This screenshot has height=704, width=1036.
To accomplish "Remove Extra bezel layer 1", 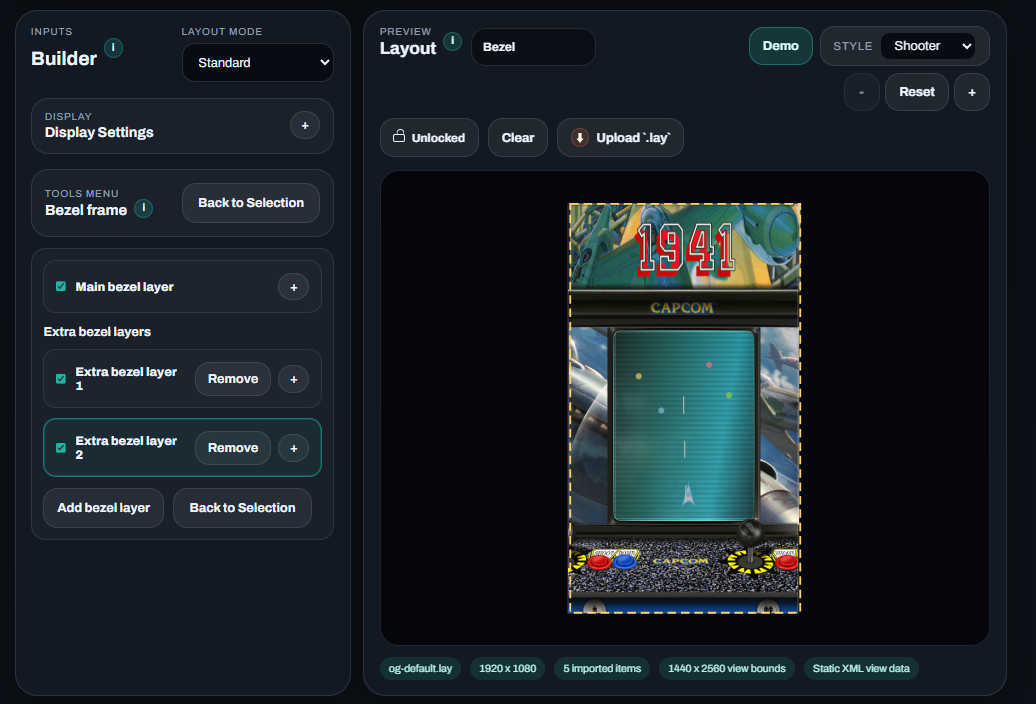I will [233, 379].
